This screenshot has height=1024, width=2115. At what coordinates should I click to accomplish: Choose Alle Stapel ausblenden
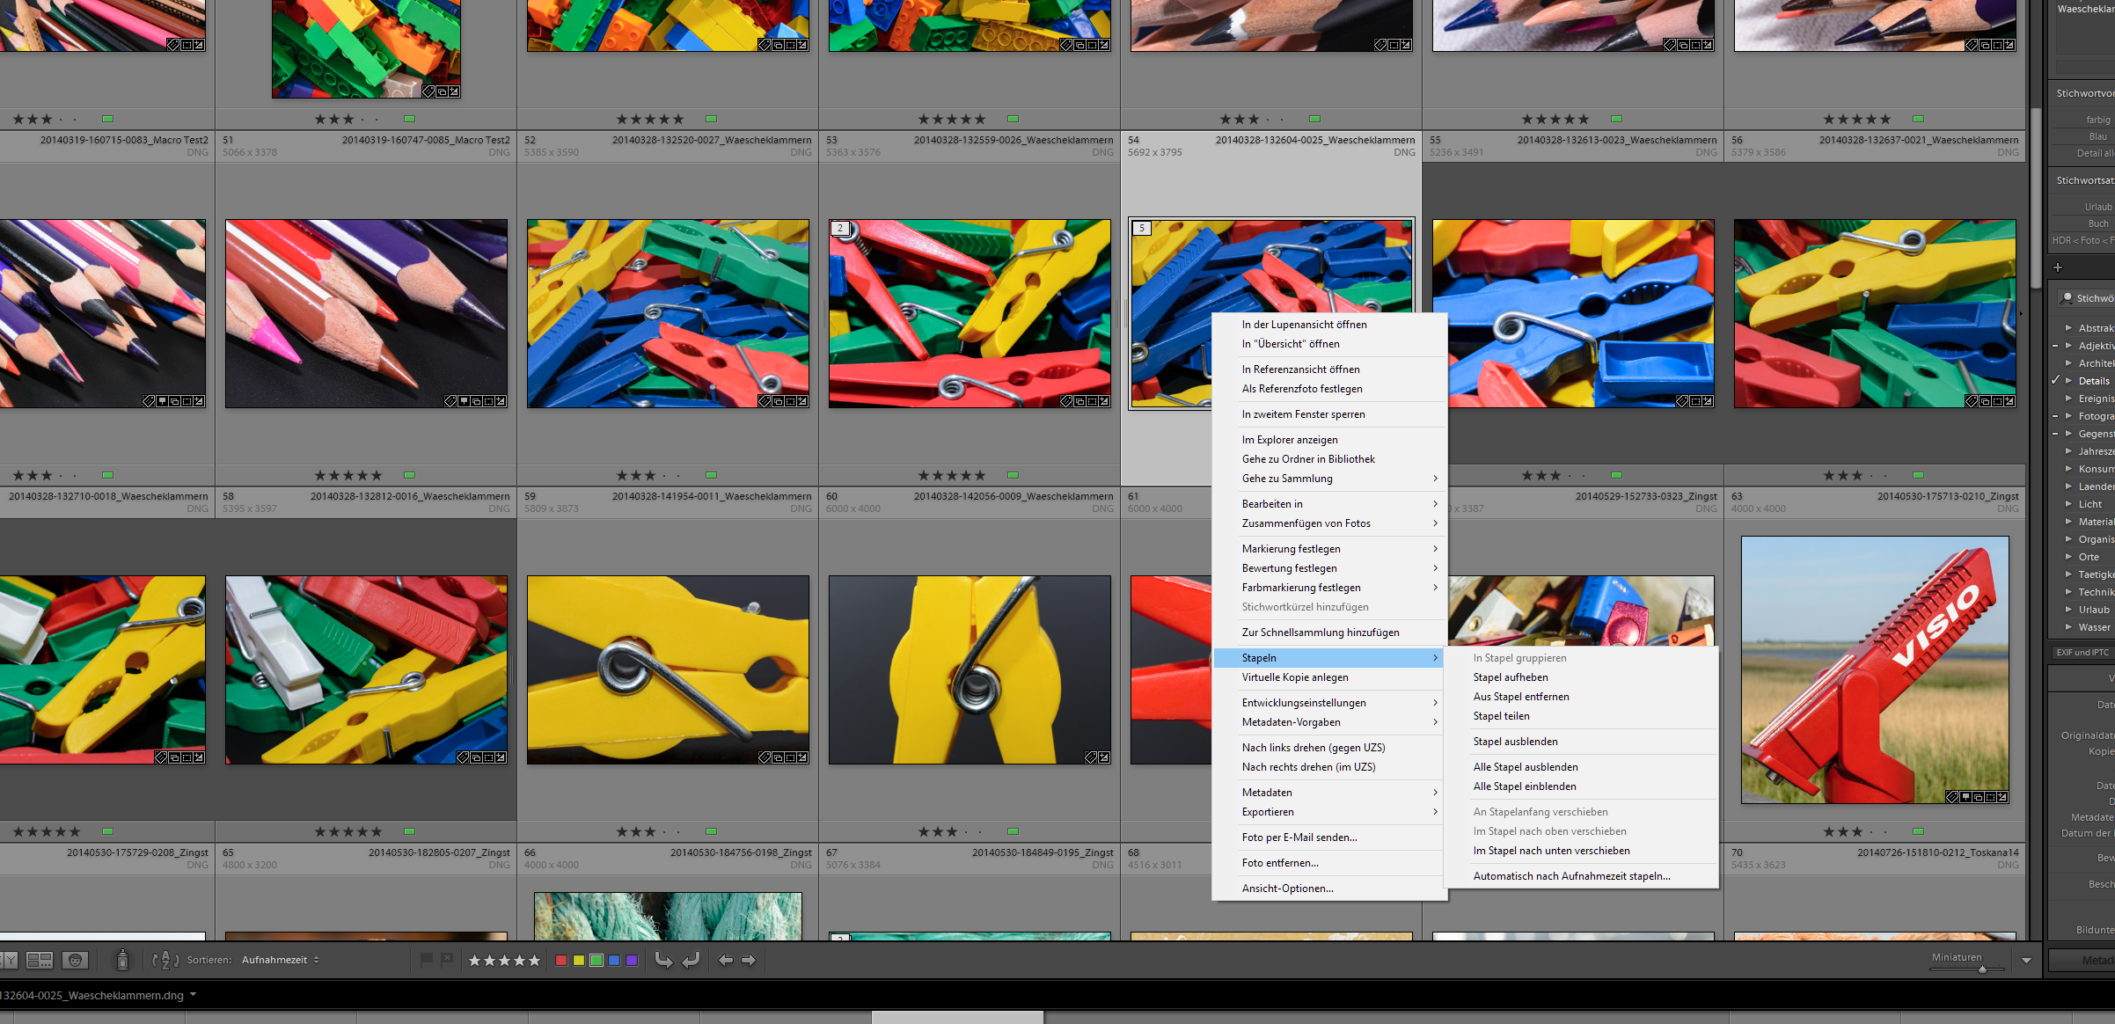coord(1581,767)
